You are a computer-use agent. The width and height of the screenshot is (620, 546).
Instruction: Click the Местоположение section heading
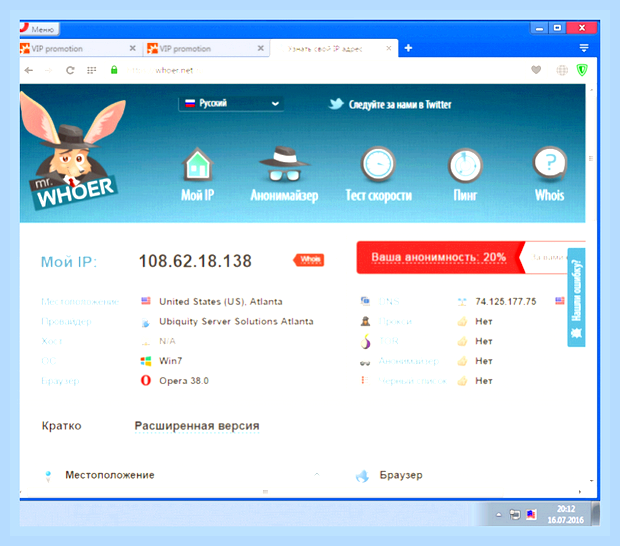click(x=110, y=475)
